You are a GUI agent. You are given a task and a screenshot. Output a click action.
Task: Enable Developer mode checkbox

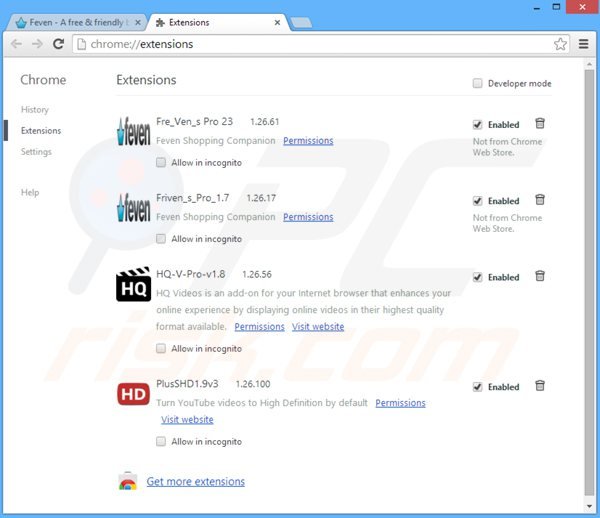point(478,83)
